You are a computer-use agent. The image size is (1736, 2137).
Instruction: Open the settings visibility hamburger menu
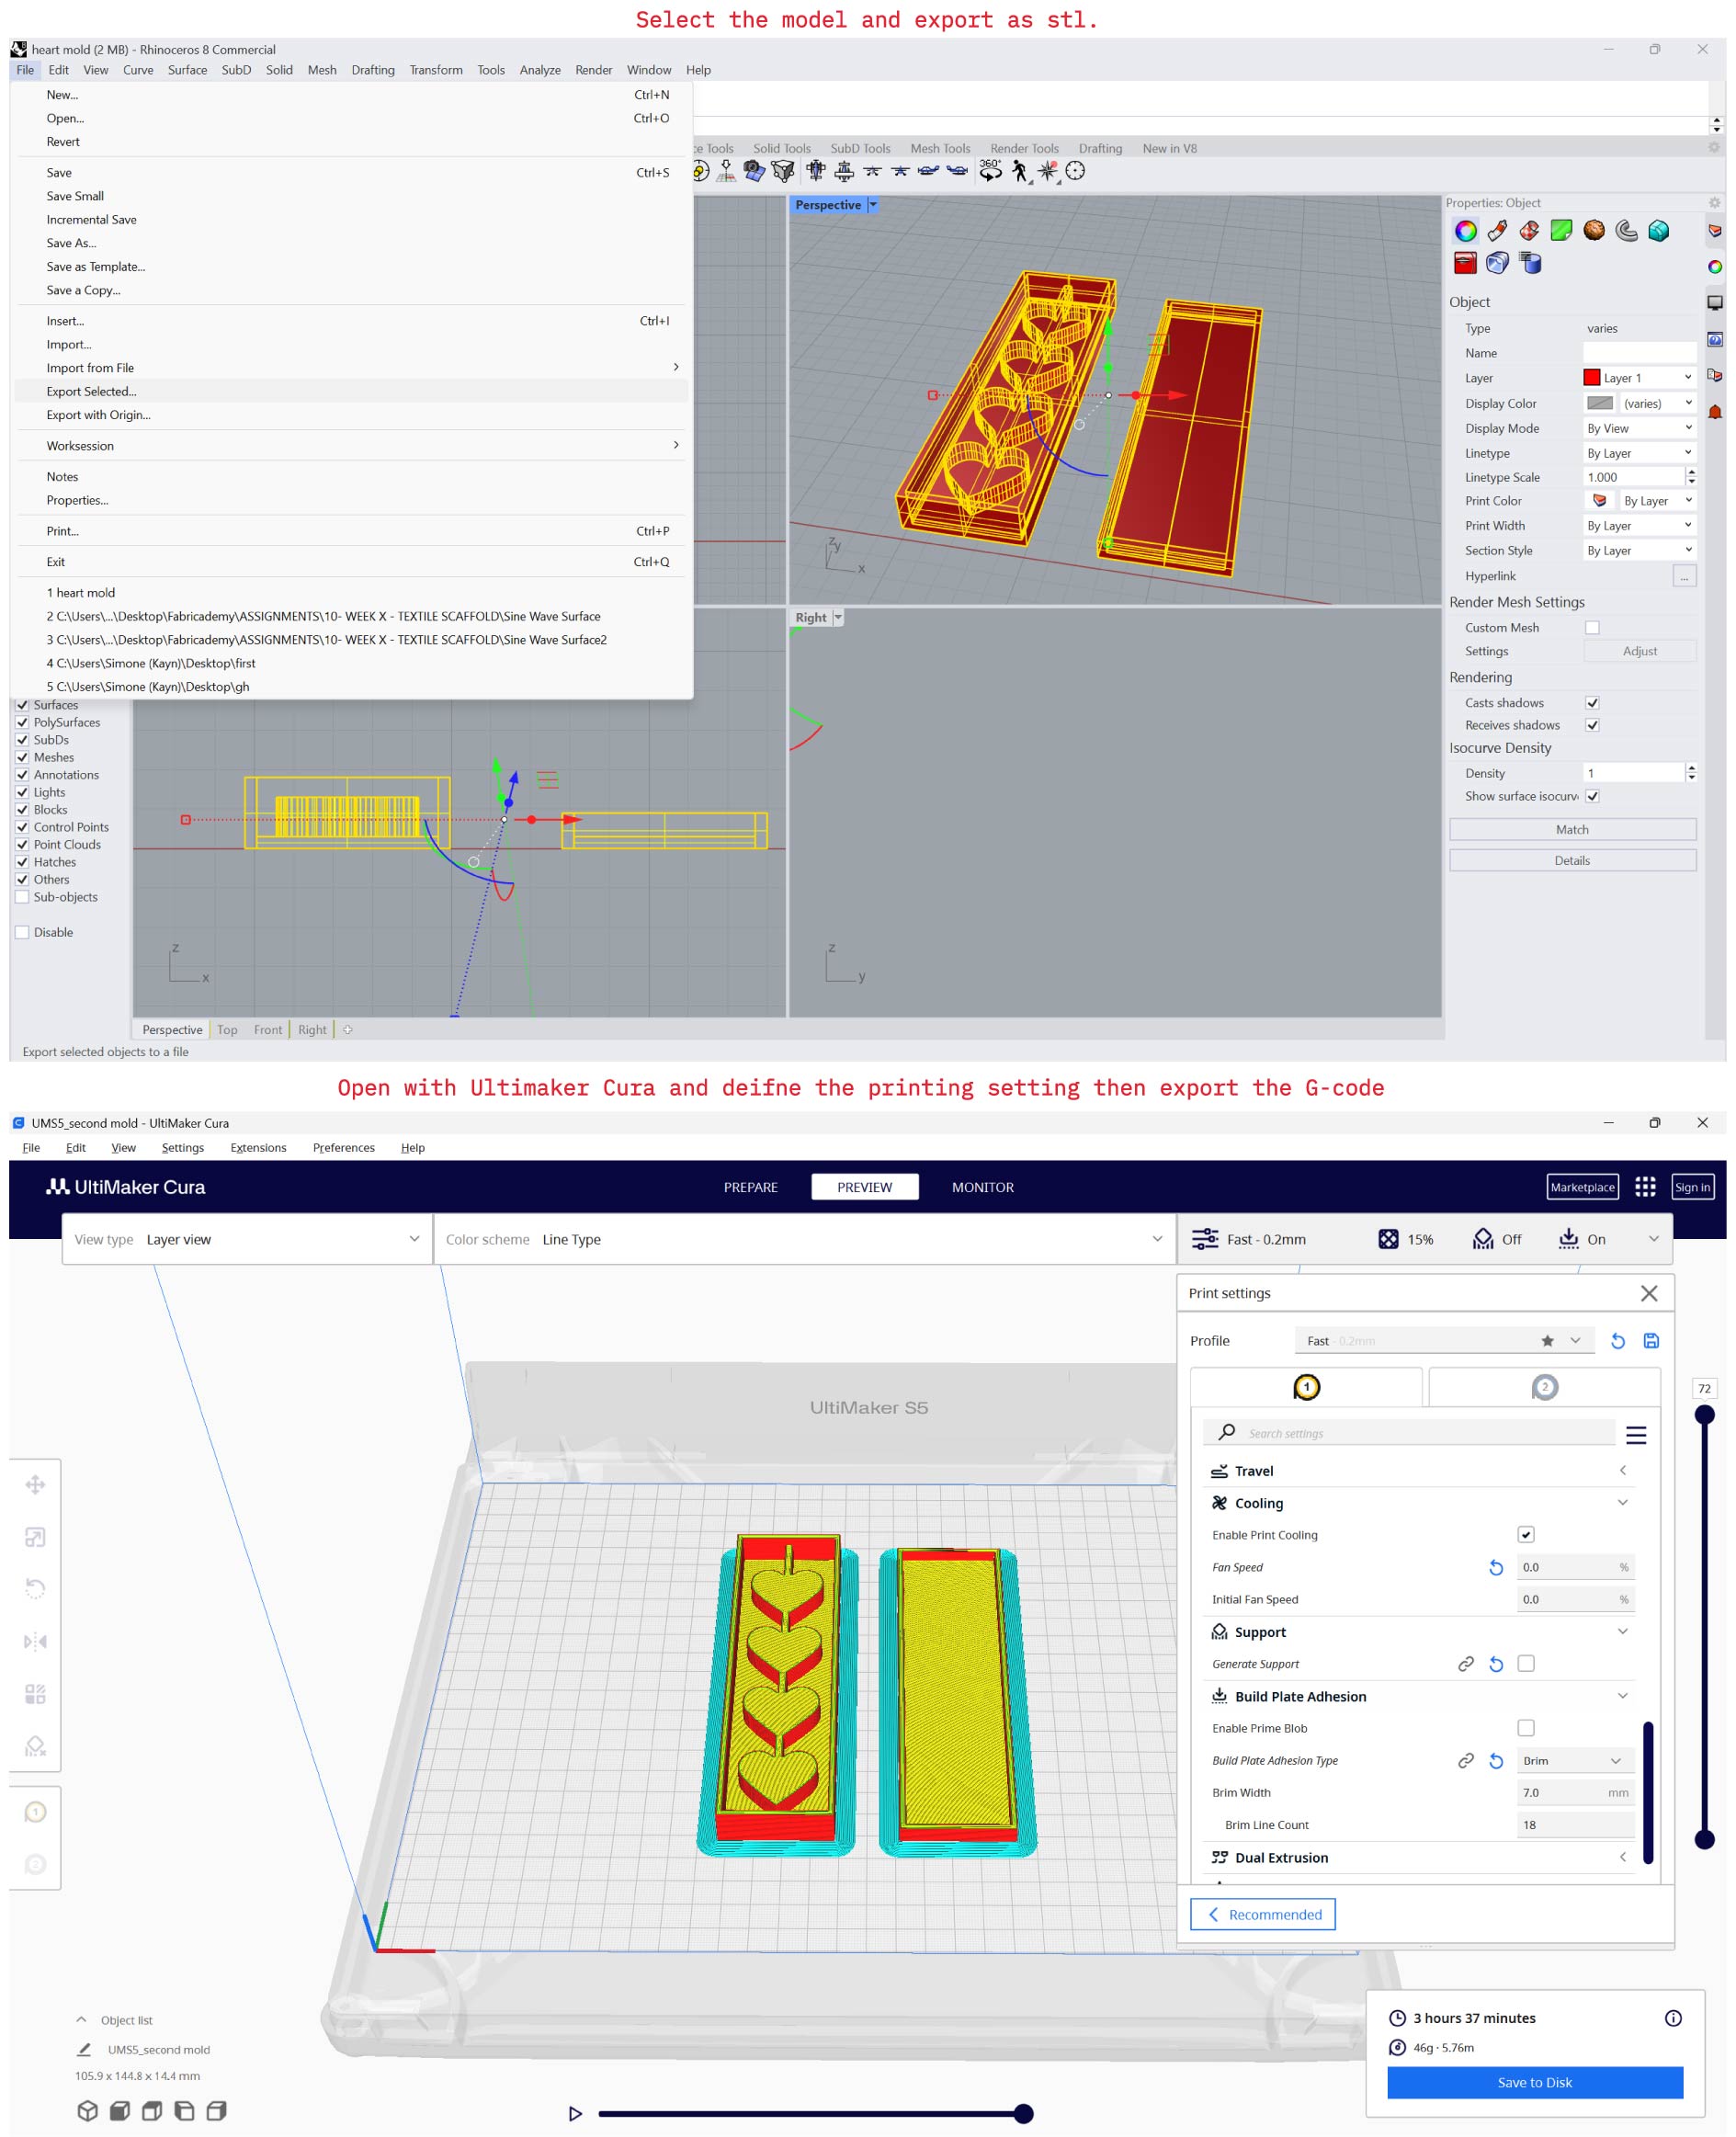(x=1636, y=1435)
